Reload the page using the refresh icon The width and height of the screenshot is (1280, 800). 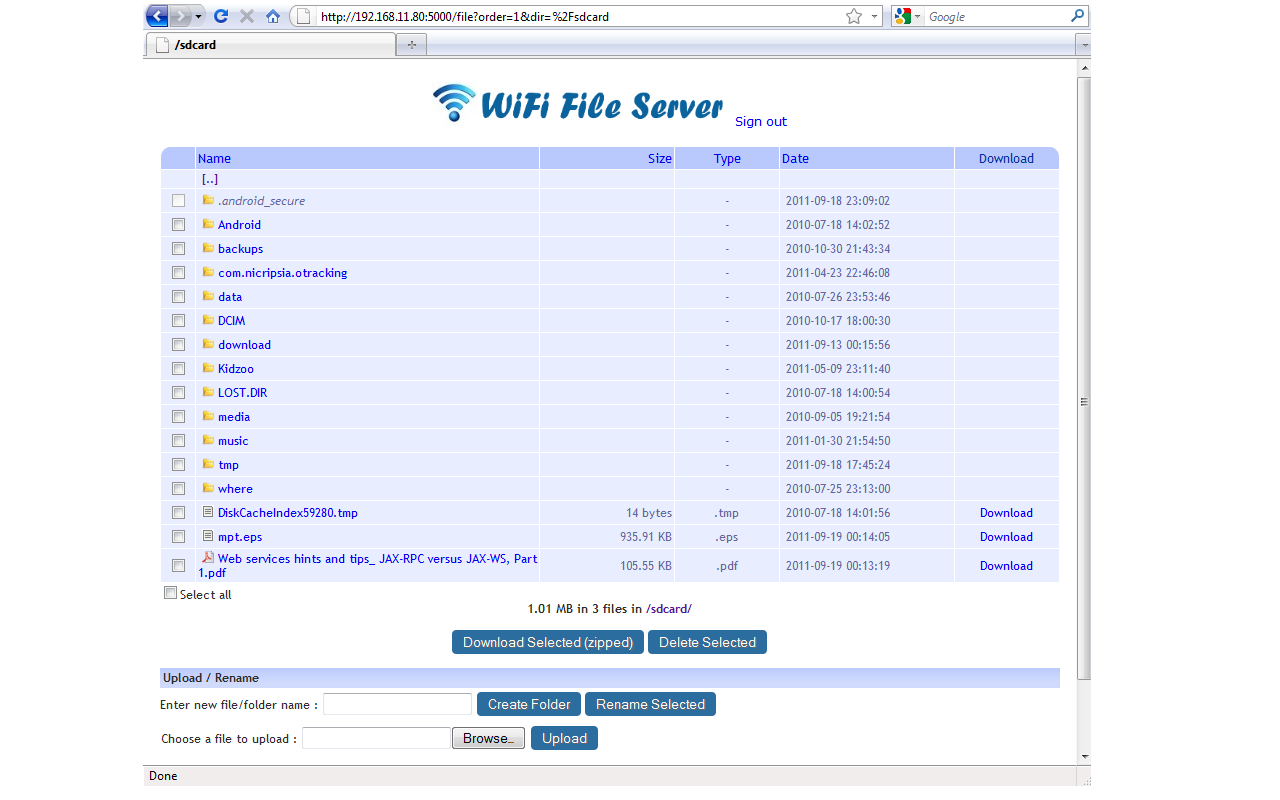219,16
